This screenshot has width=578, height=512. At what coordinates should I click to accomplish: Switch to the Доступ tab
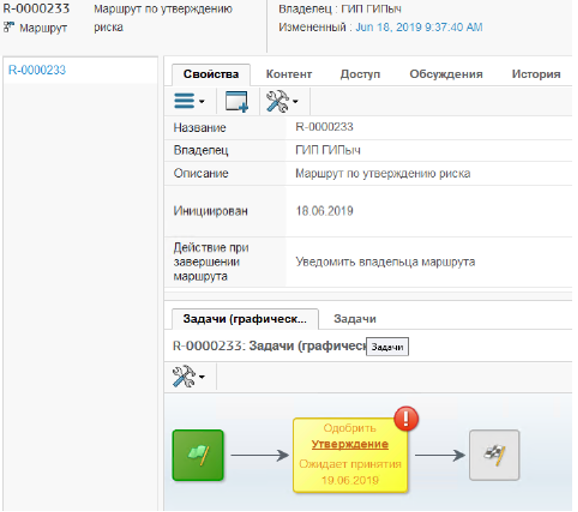(360, 74)
